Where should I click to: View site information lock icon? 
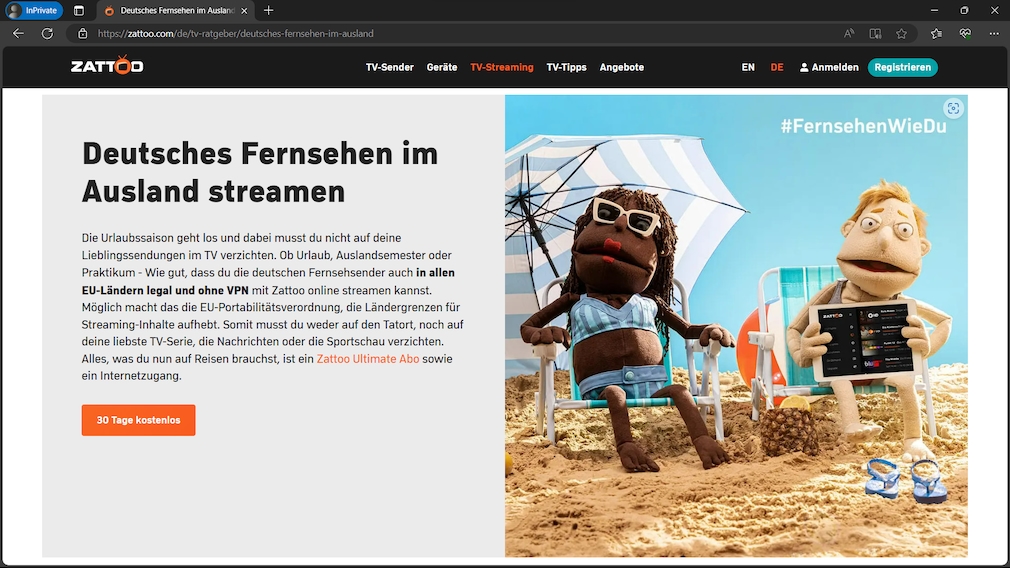coord(82,33)
